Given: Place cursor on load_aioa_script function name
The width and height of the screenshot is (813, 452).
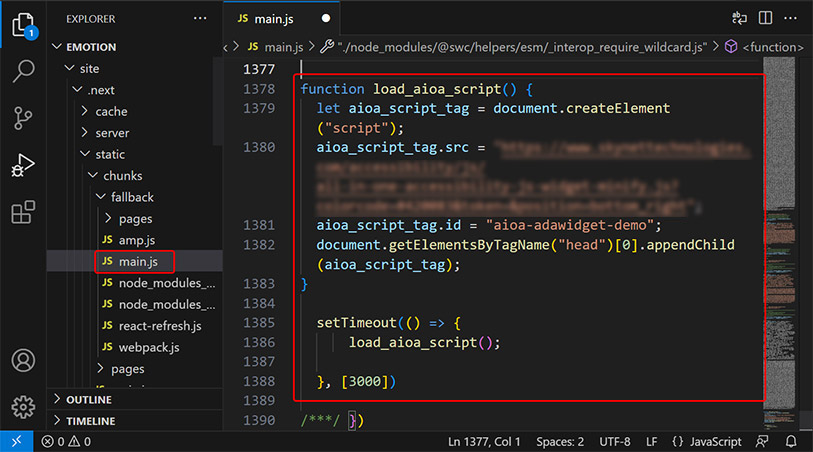Looking at the screenshot, I should (x=437, y=89).
